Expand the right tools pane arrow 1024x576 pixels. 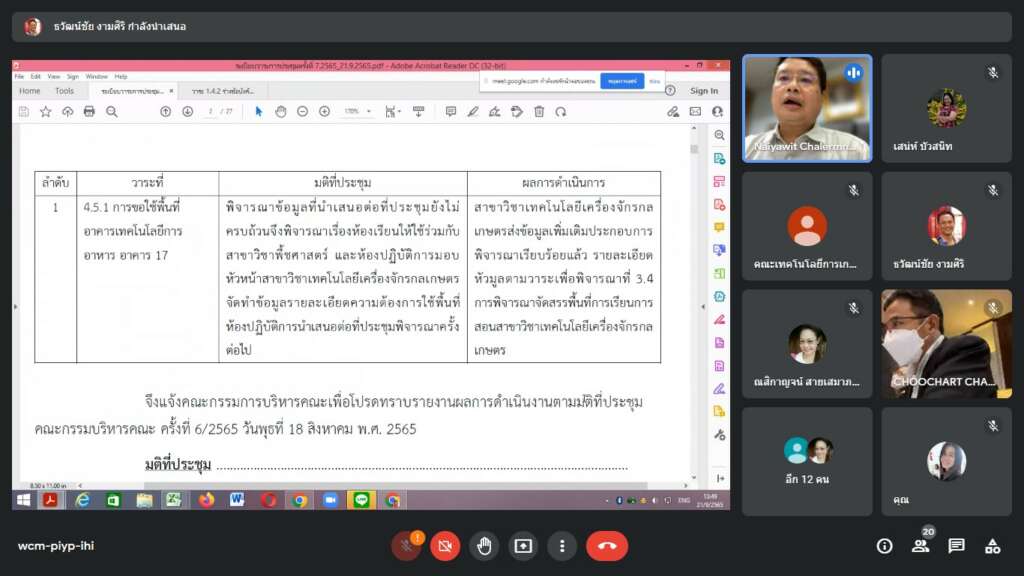coord(703,306)
